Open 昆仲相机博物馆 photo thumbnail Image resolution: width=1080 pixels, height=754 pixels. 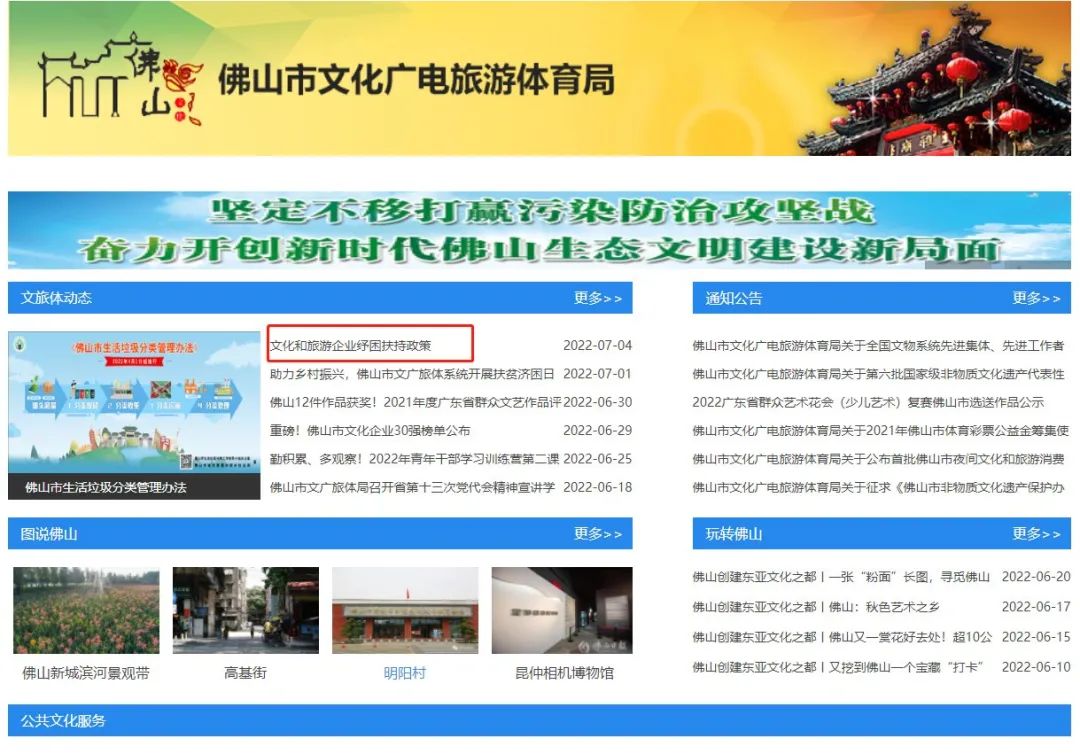coord(564,611)
